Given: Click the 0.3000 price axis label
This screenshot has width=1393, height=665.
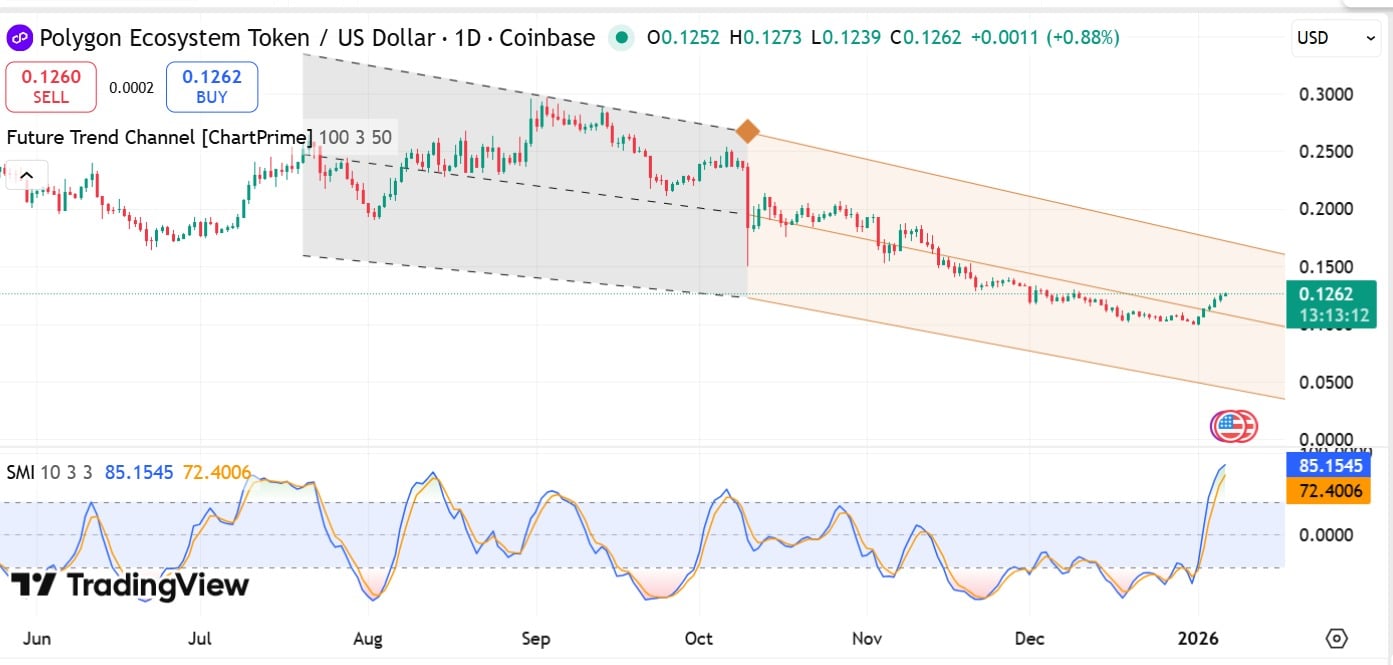Looking at the screenshot, I should tap(1325, 94).
